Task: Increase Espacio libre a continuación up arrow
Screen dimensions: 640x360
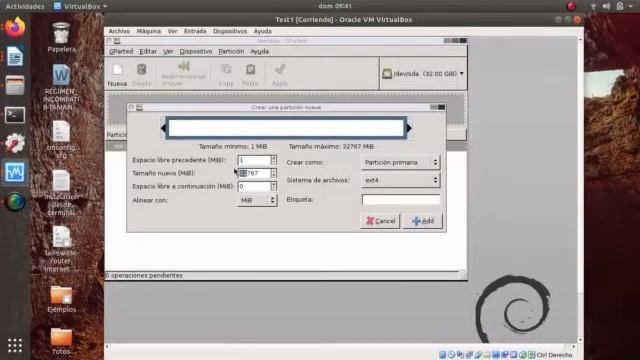Action: pyautogui.click(x=273, y=184)
